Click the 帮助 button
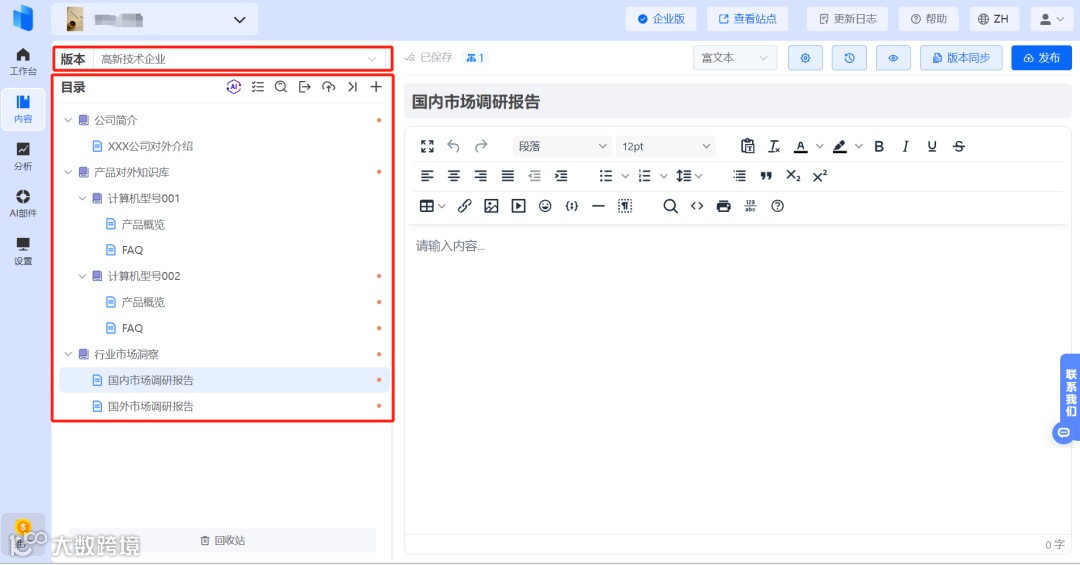Screen dimensions: 1080x565 pos(928,19)
